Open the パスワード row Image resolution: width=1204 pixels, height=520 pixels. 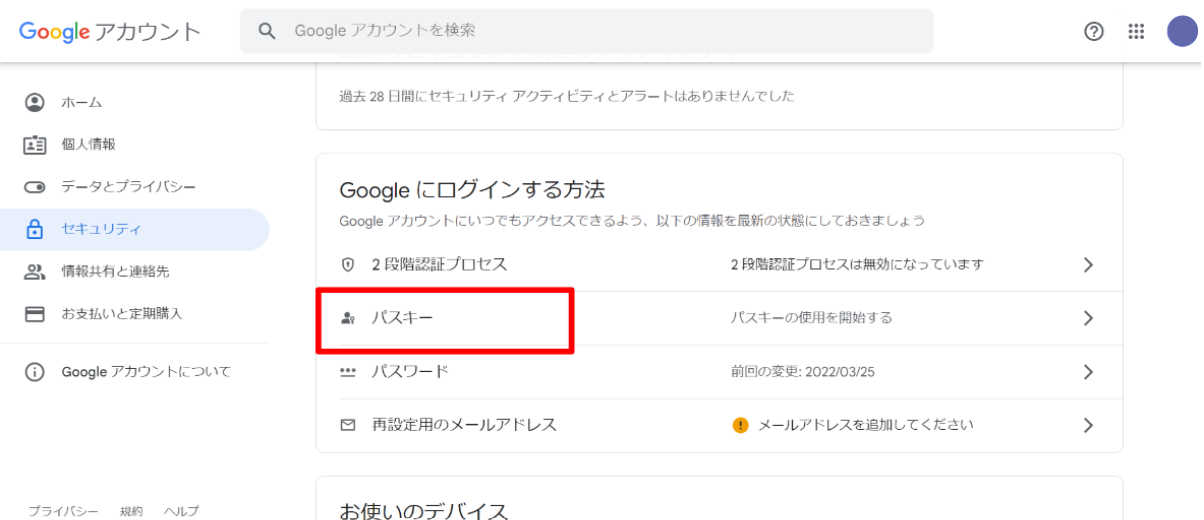[x=719, y=371]
